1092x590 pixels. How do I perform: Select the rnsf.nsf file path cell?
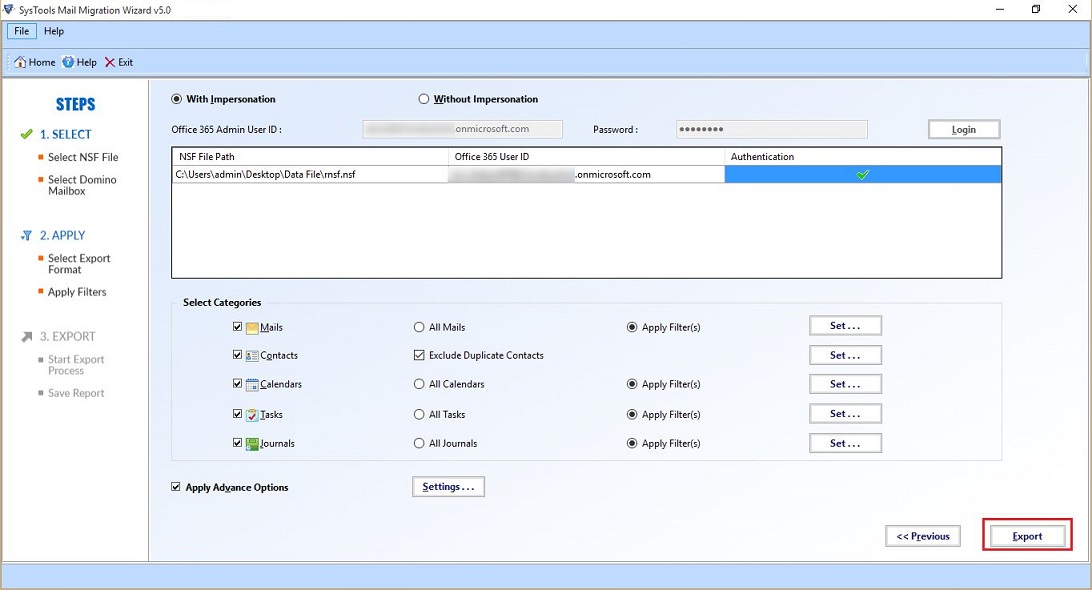(310, 174)
